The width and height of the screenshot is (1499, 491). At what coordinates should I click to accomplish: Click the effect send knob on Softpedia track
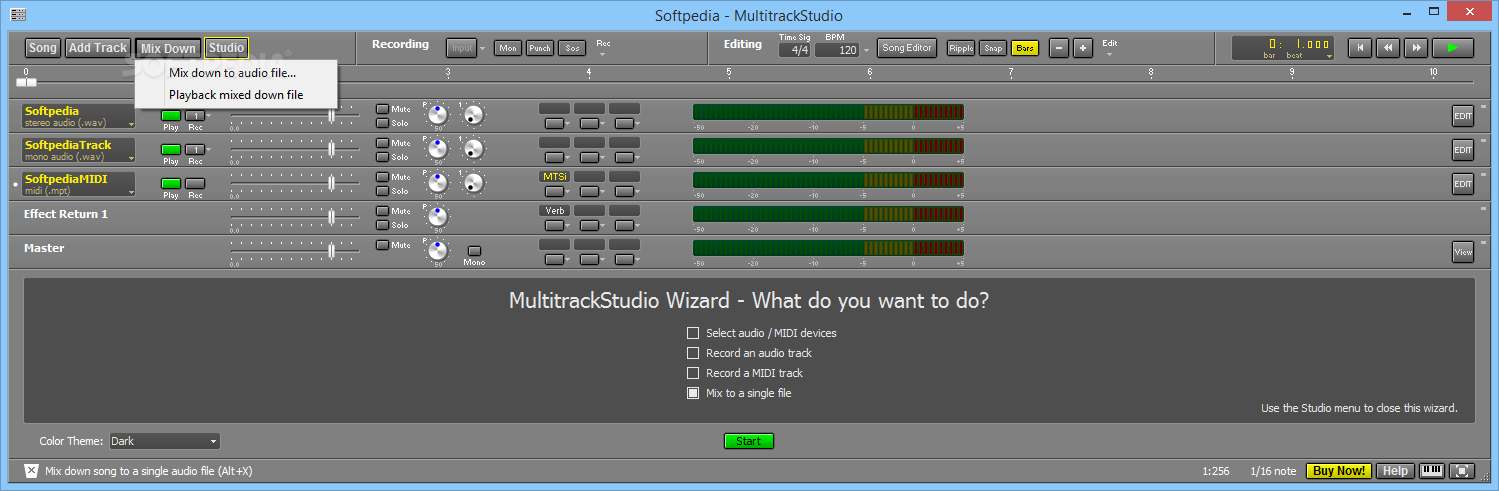pos(474,115)
